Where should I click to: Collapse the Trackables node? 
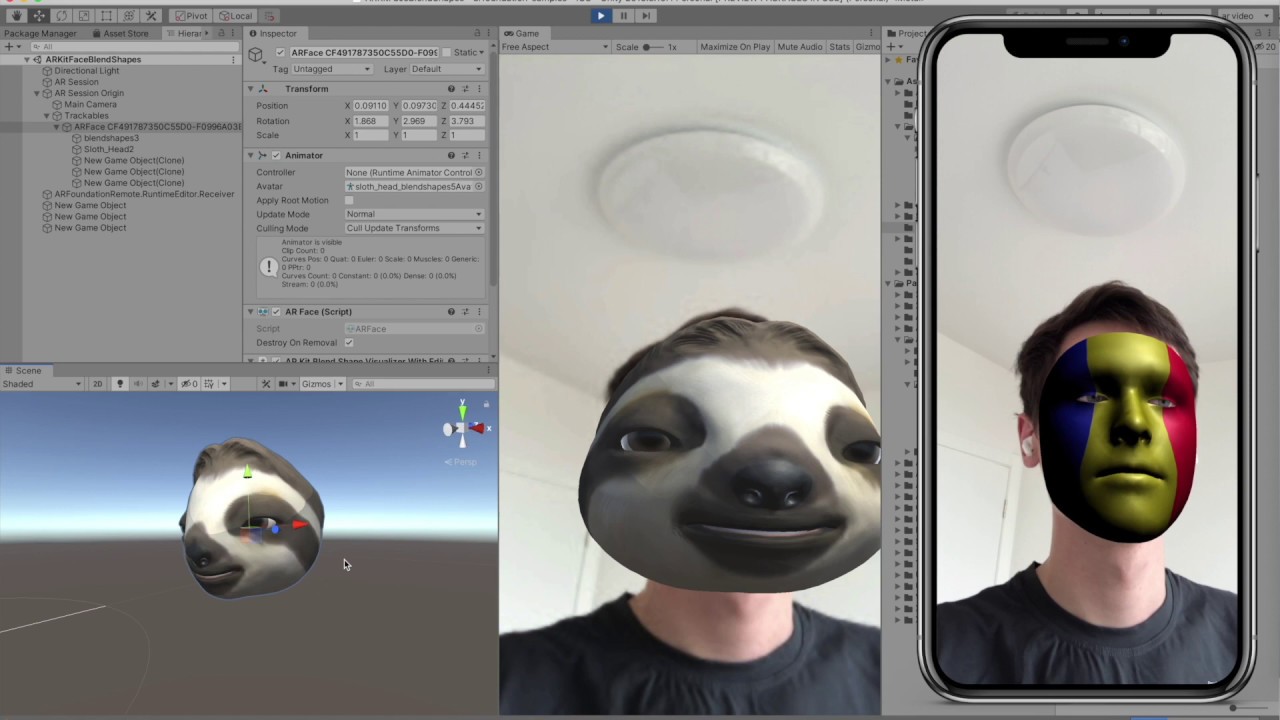pyautogui.click(x=47, y=116)
